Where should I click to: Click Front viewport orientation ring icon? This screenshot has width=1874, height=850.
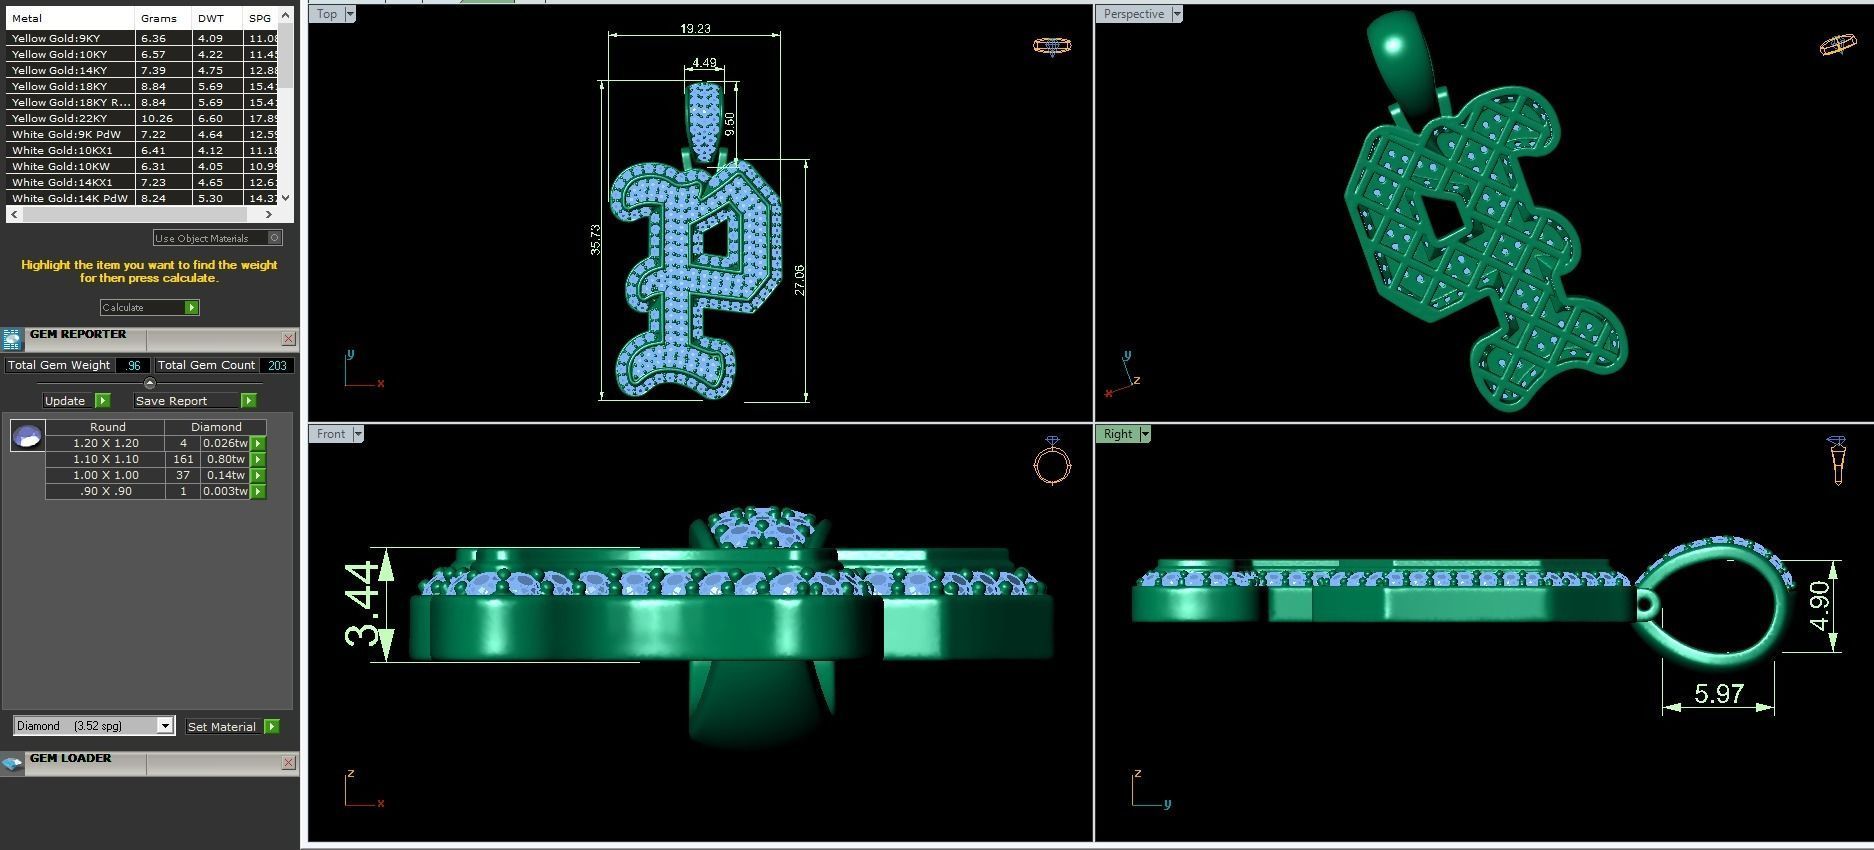pos(1052,460)
